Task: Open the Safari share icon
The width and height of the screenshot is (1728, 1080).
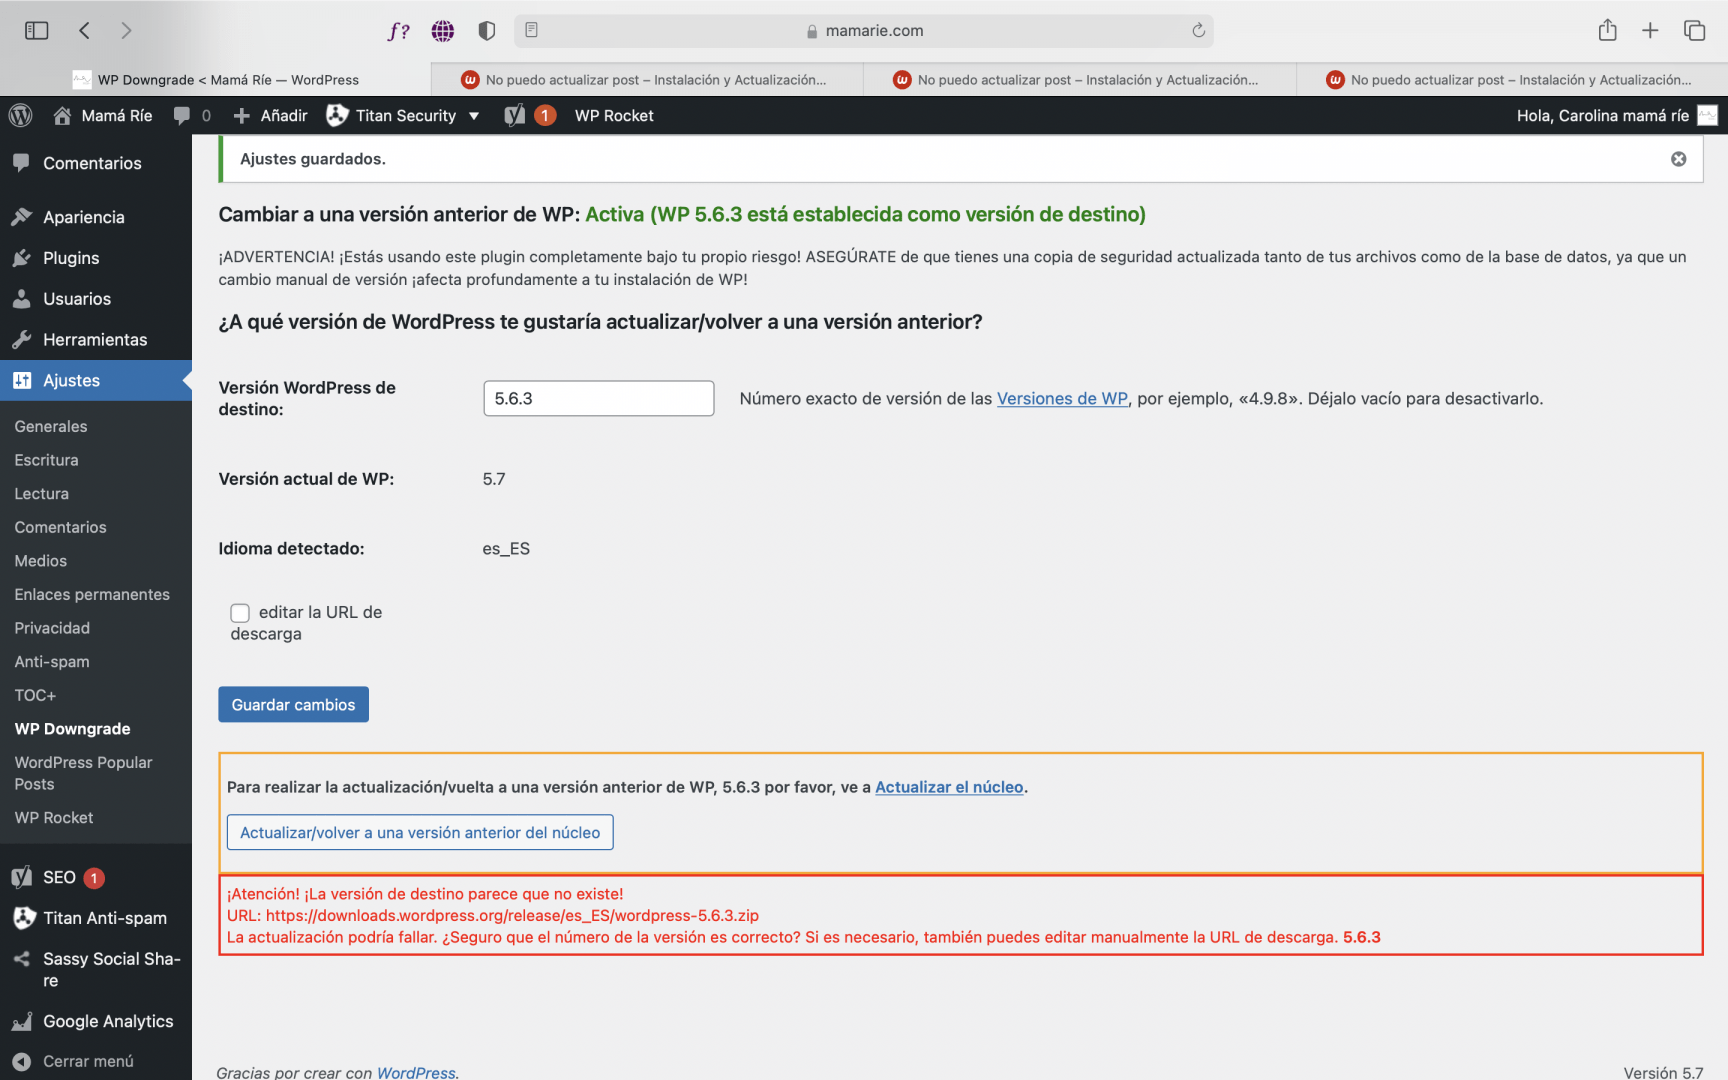Action: [x=1608, y=30]
